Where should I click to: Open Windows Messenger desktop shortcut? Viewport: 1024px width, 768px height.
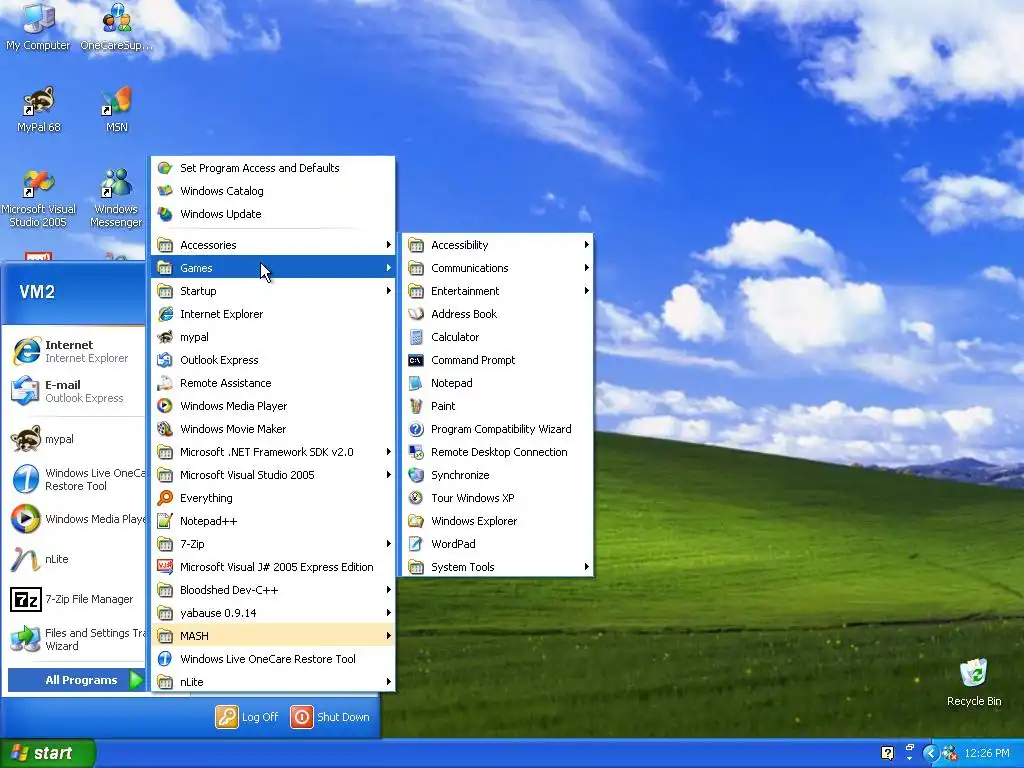point(116,199)
